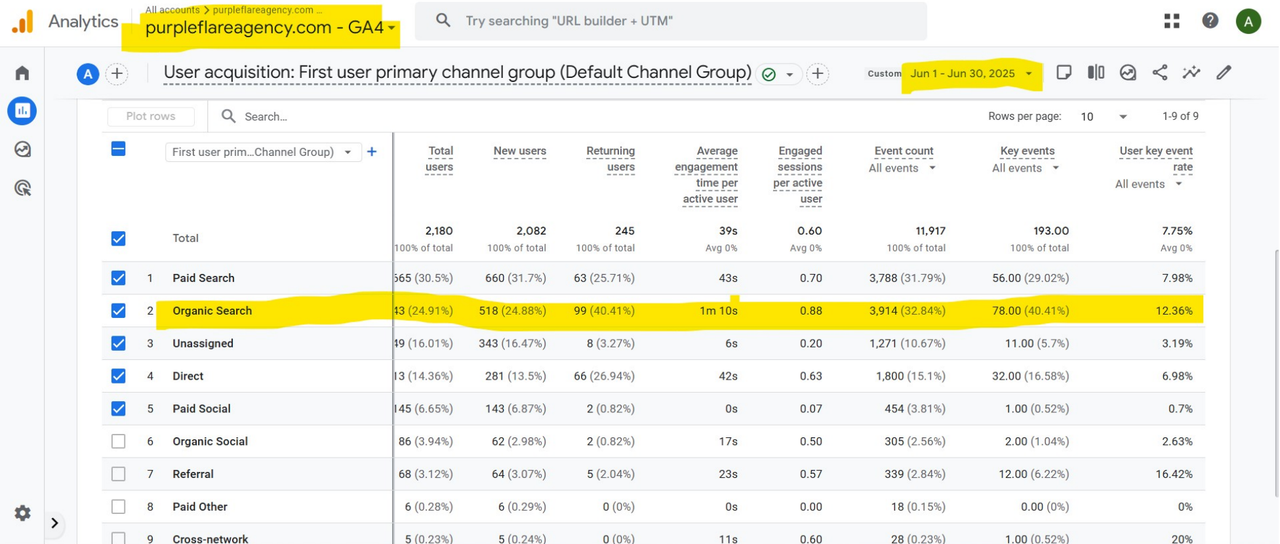Customize report pencil icon
Viewport: 1280px width, 544px height.
(1223, 73)
